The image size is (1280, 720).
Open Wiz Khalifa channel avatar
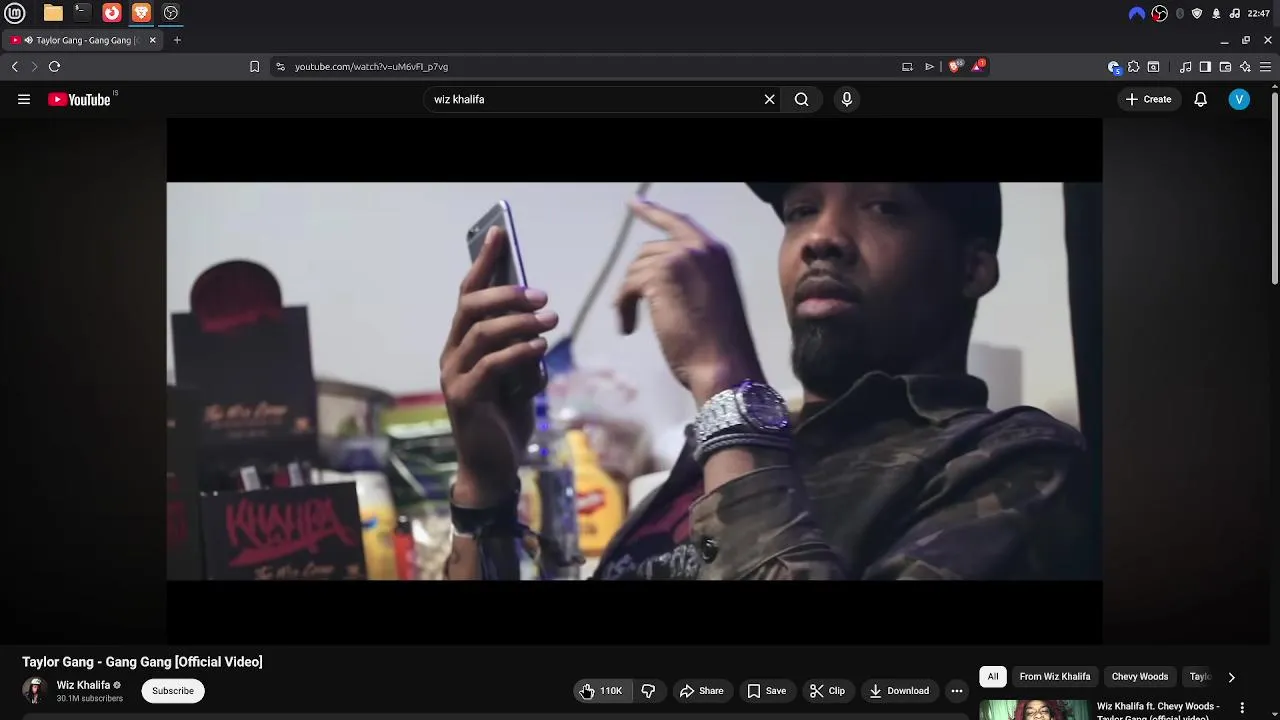click(35, 691)
